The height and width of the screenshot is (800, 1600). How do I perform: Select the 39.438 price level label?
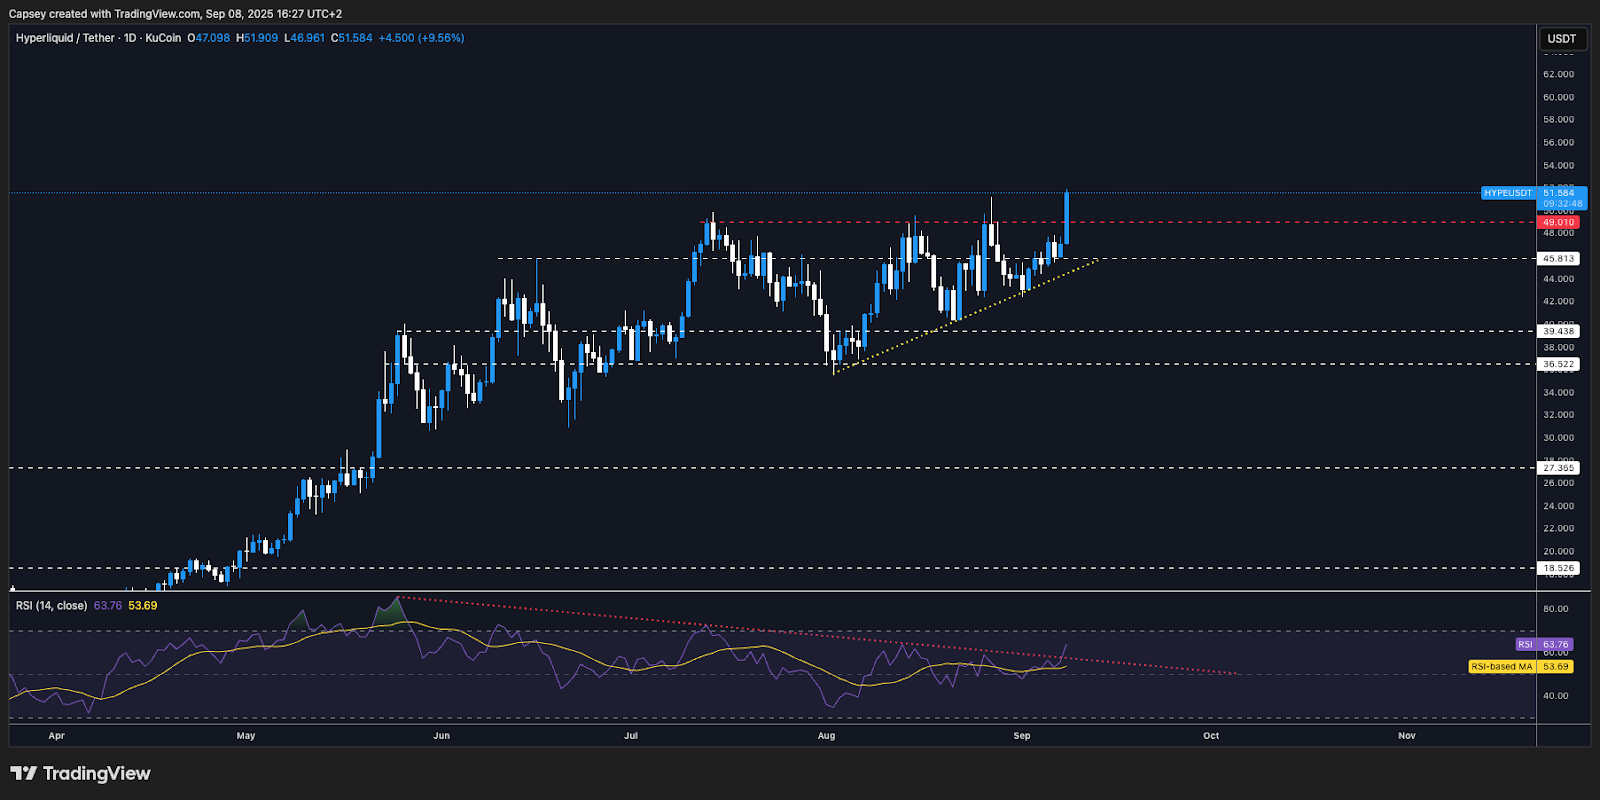[x=1558, y=331]
